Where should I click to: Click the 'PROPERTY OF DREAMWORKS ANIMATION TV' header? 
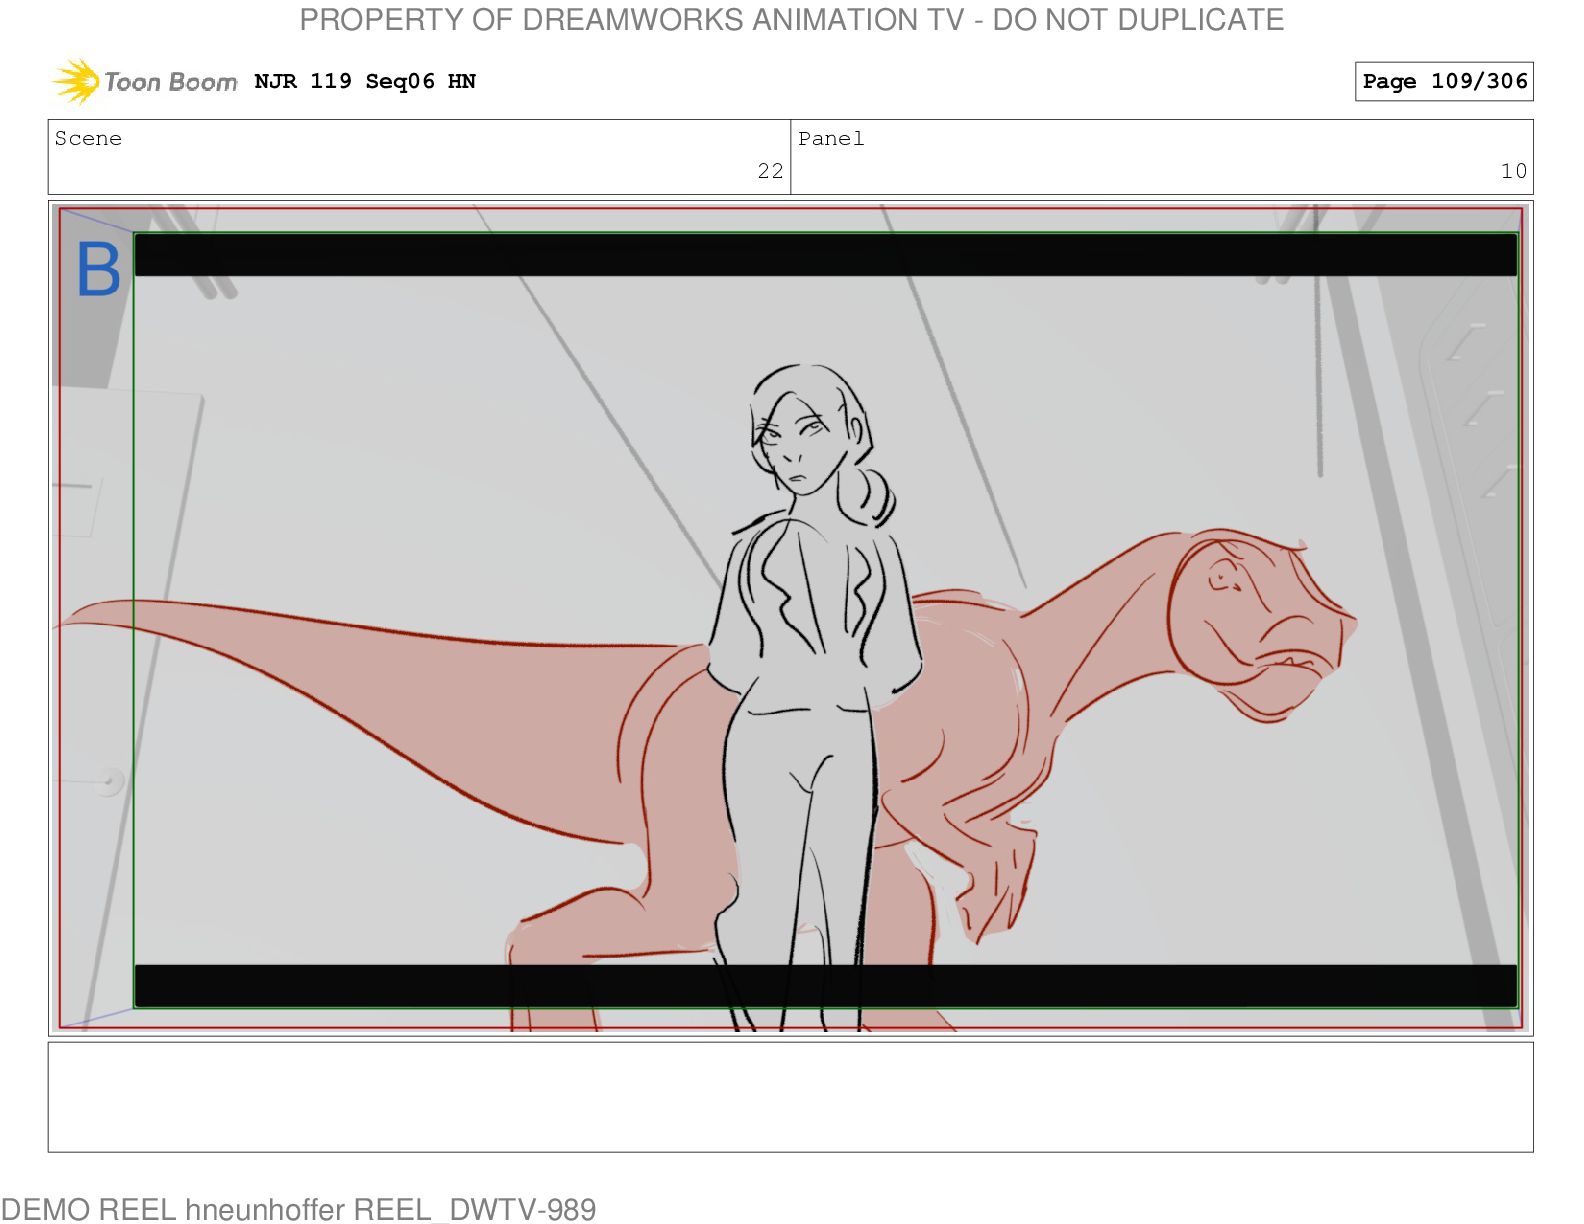[x=792, y=19]
